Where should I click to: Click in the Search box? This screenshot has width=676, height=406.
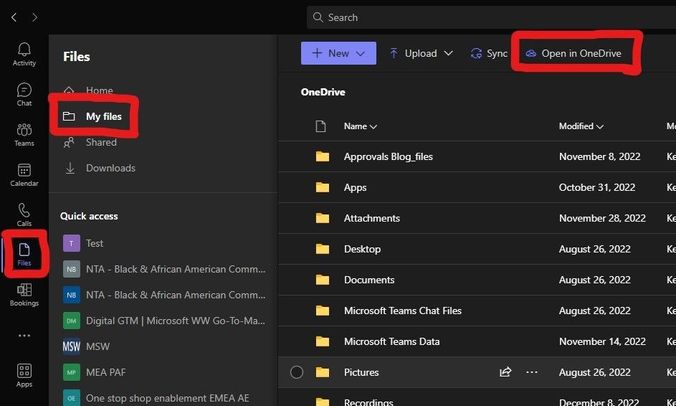click(x=491, y=17)
